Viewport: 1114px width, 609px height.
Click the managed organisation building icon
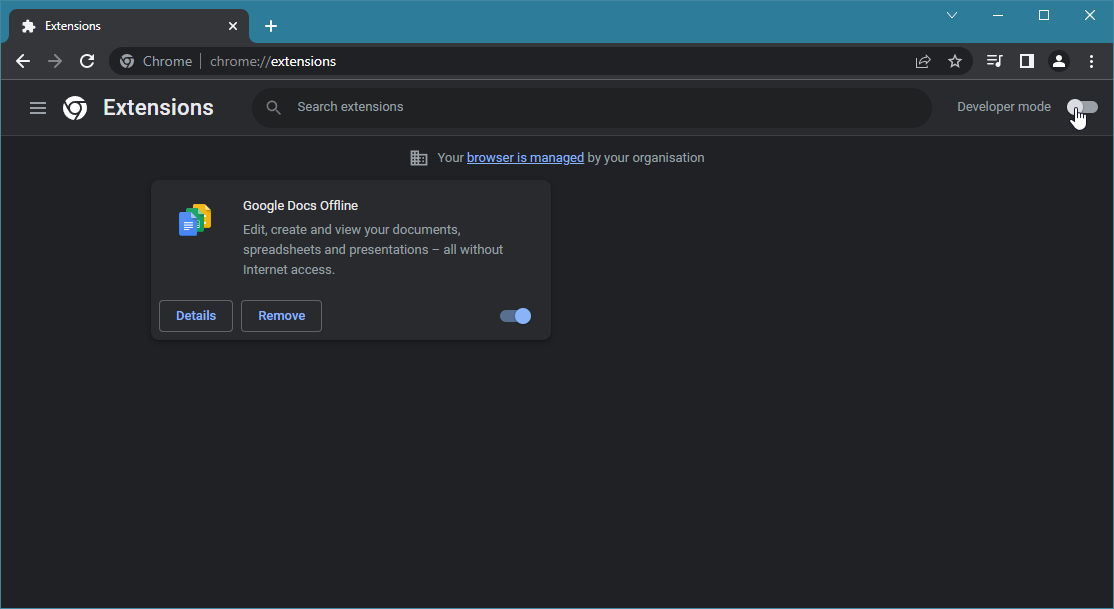point(419,158)
